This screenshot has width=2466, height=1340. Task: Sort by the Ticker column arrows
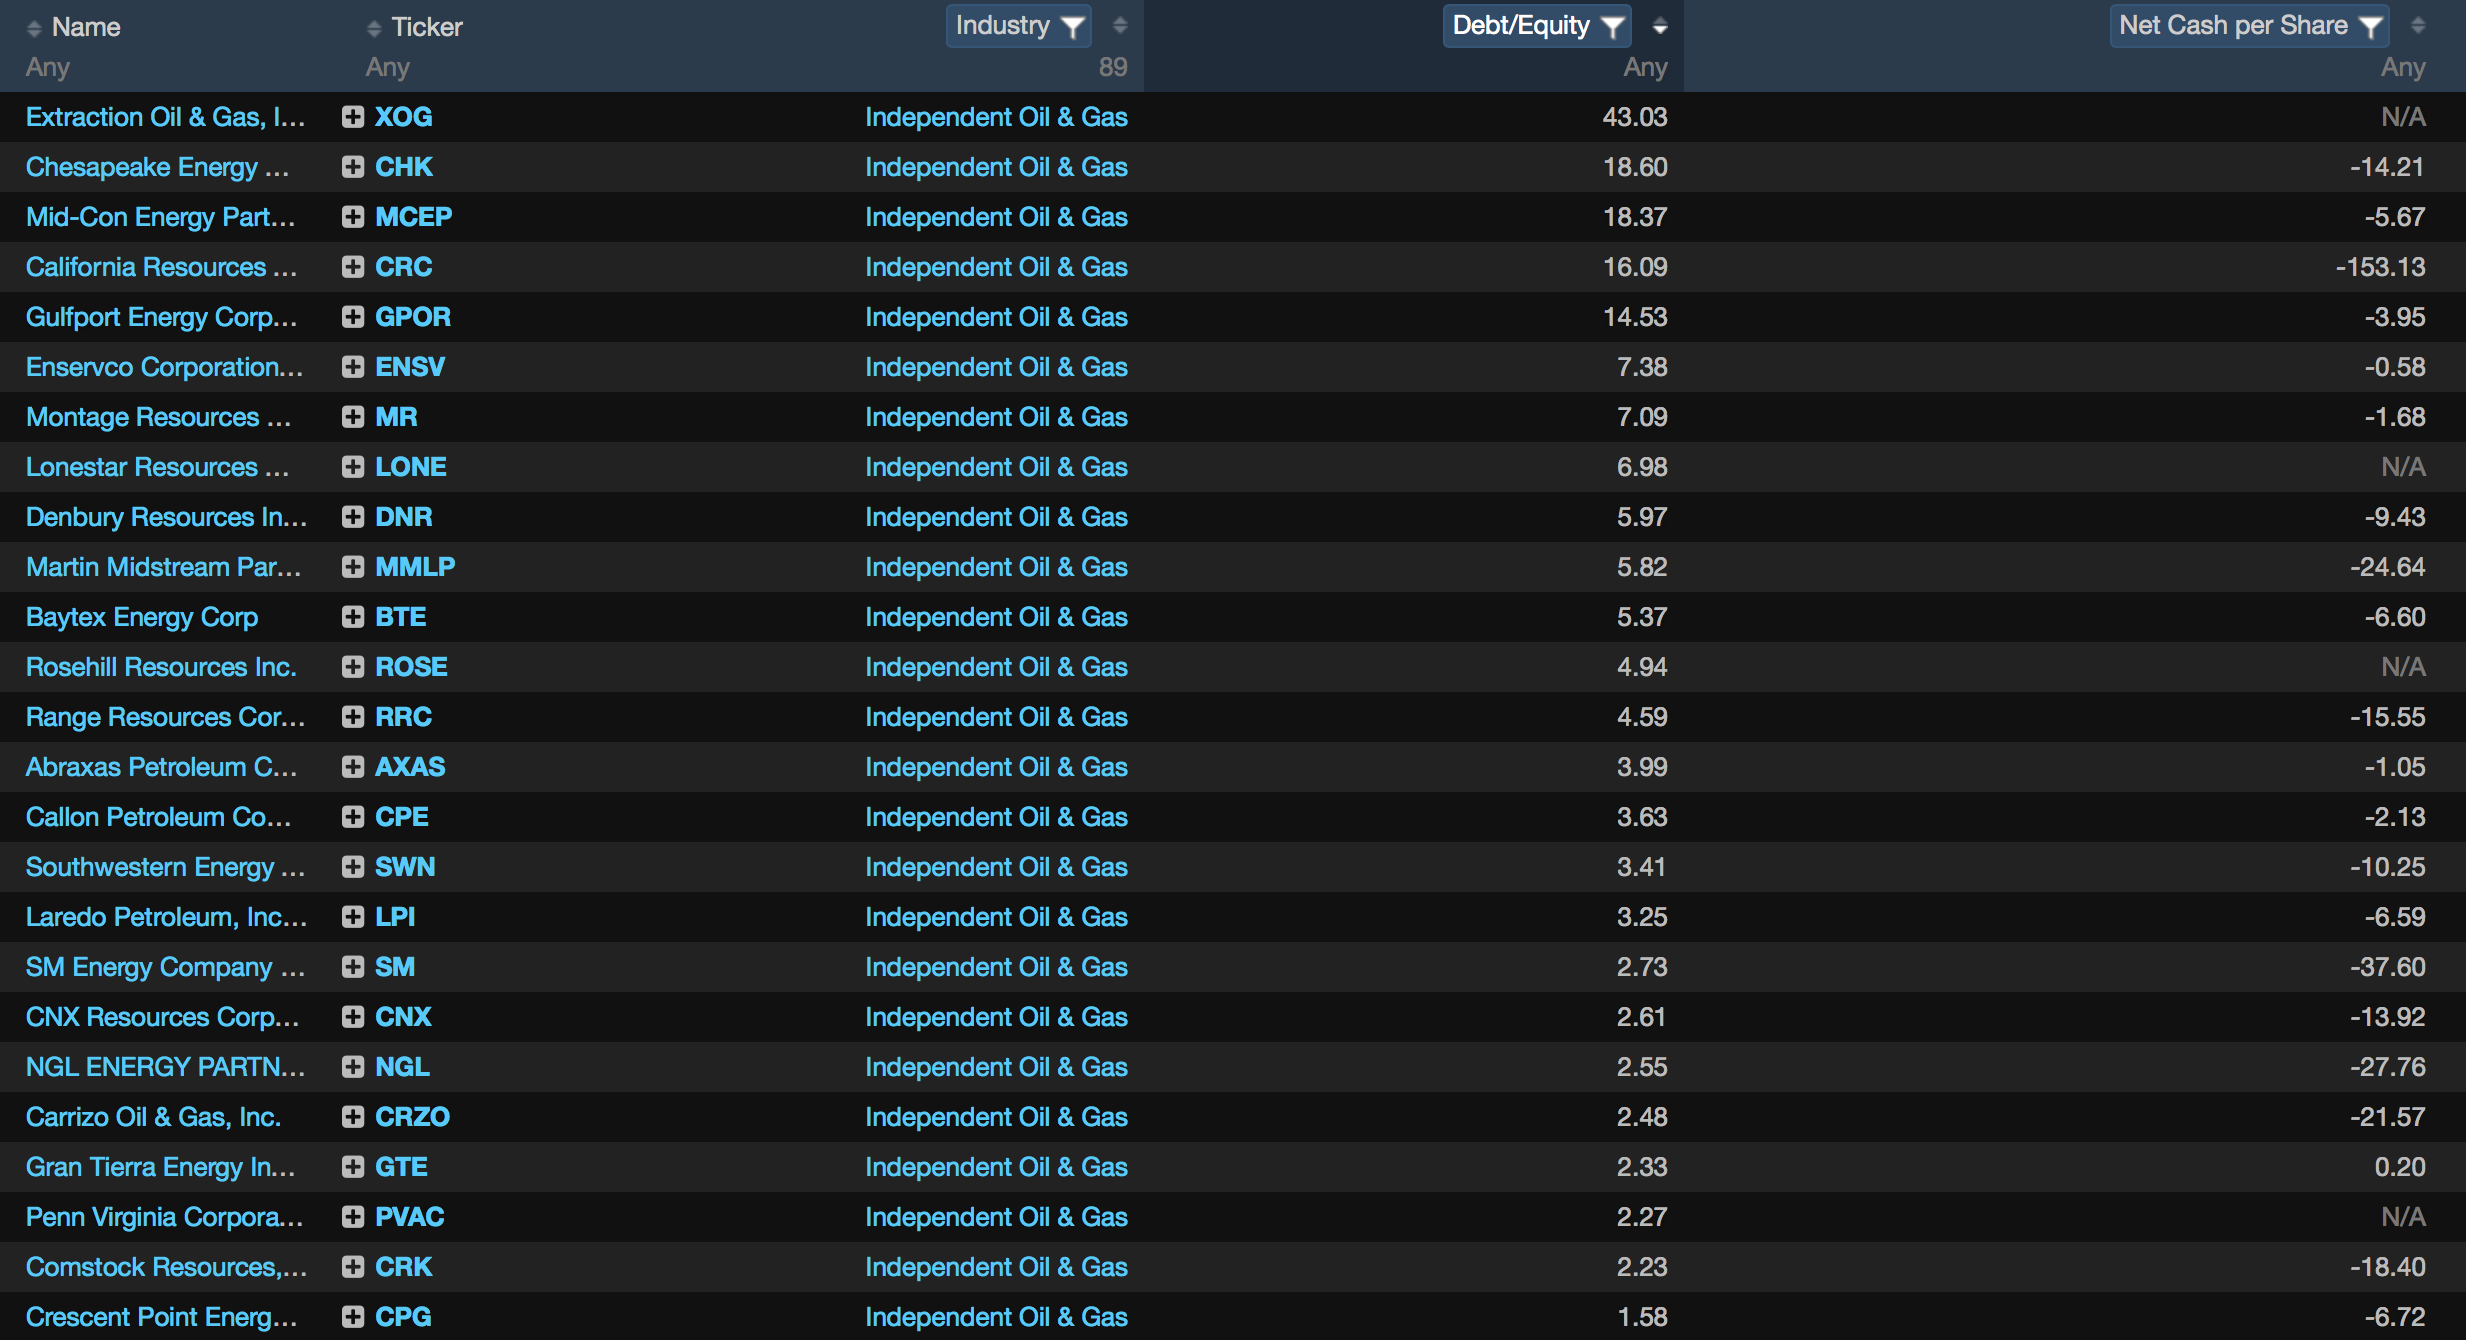(x=374, y=28)
